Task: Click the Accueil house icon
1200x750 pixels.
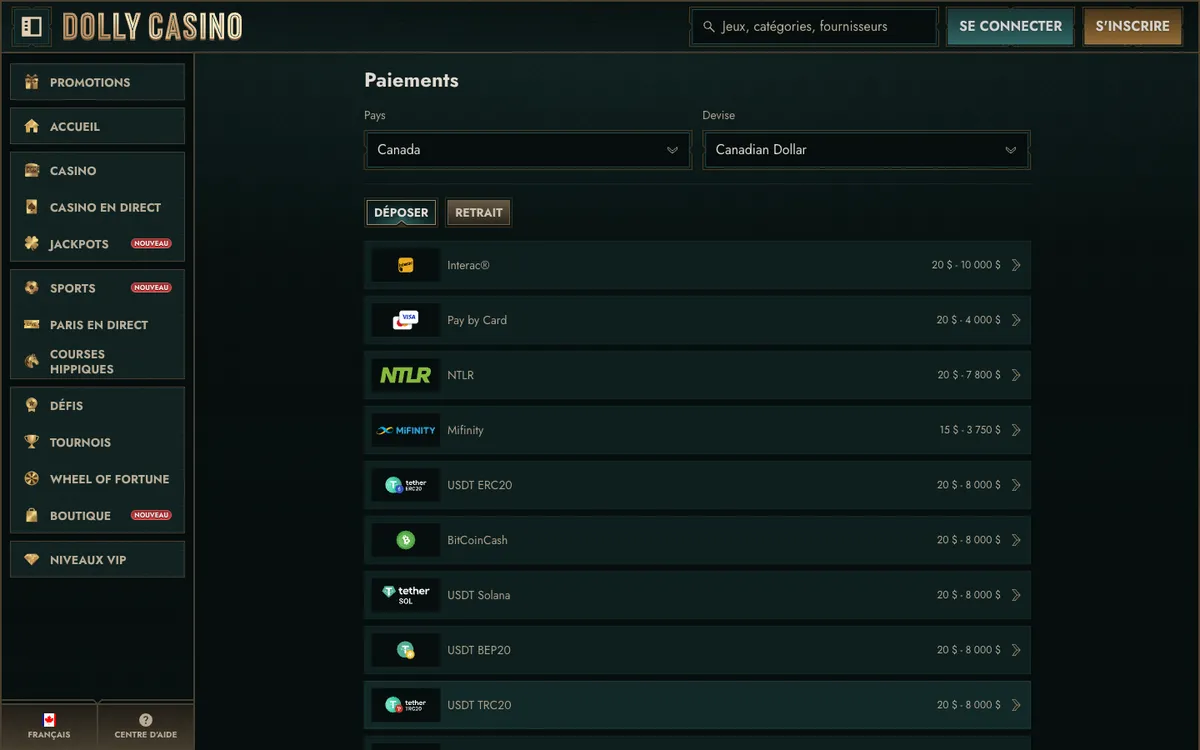Action: coord(32,126)
